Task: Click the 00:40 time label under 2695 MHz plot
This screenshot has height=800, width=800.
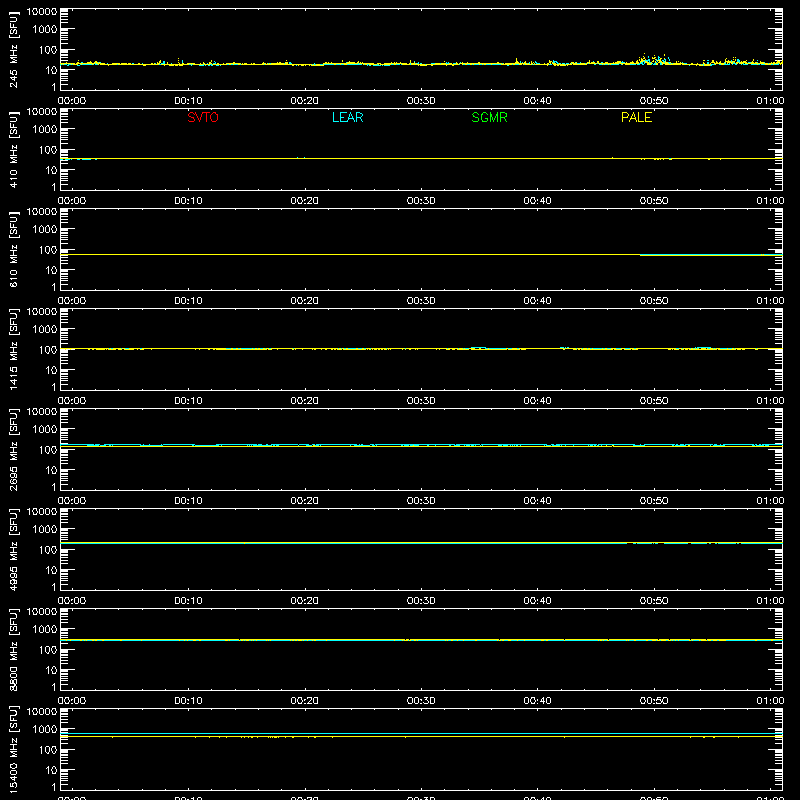Action: 537,501
